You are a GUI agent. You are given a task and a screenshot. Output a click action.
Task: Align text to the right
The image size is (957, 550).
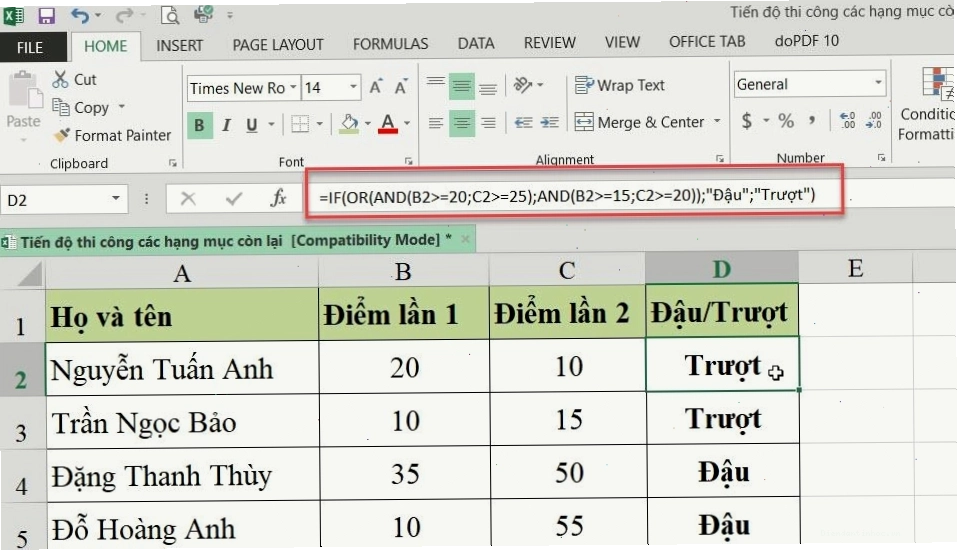[488, 123]
